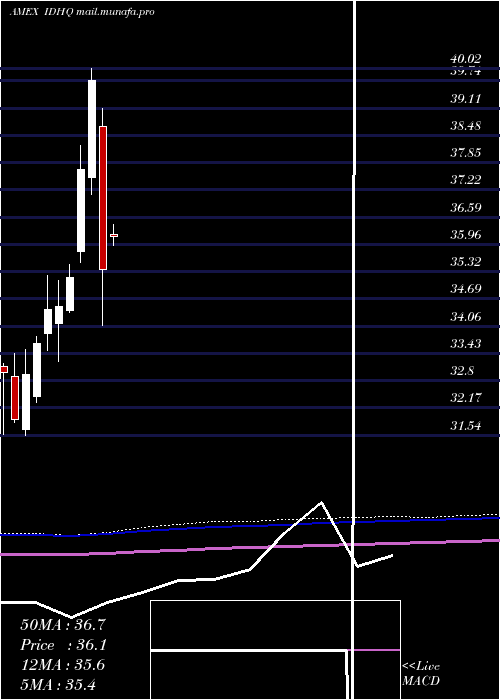This screenshot has width=500, height=700.
Task: Select the large red candlestick below 38.48
Action: [103, 198]
